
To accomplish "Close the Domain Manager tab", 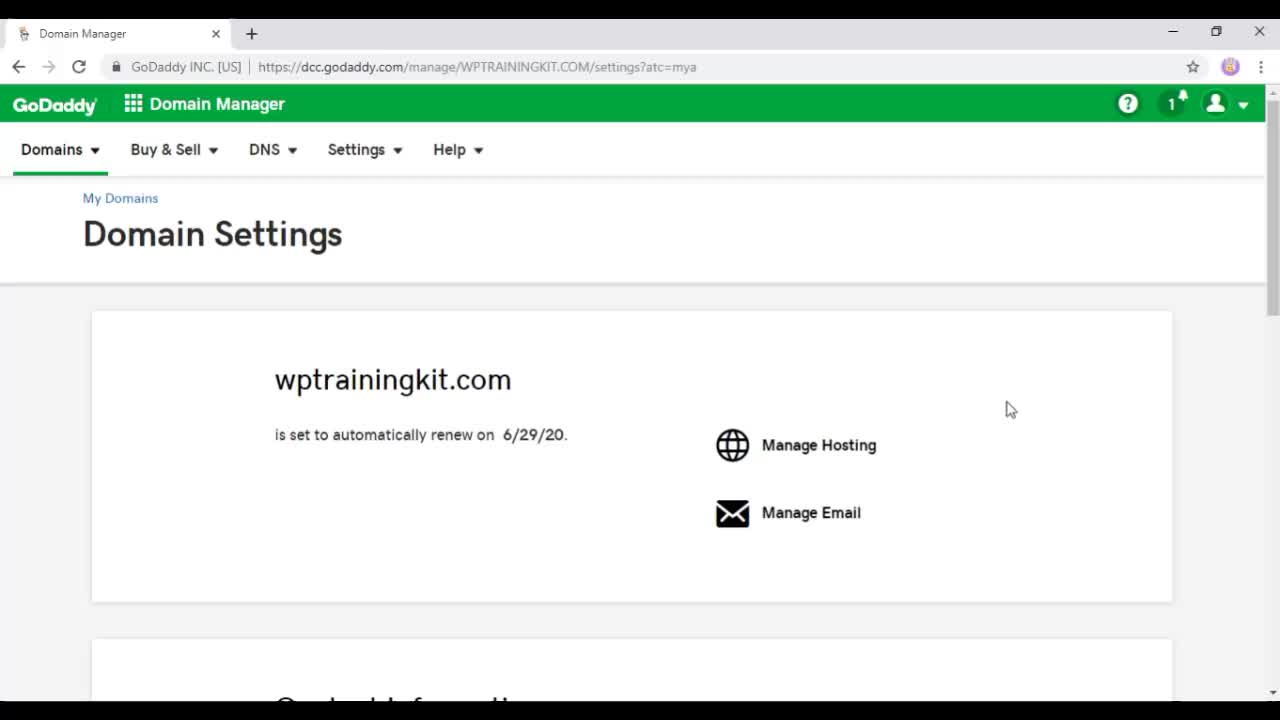I will click(x=215, y=34).
